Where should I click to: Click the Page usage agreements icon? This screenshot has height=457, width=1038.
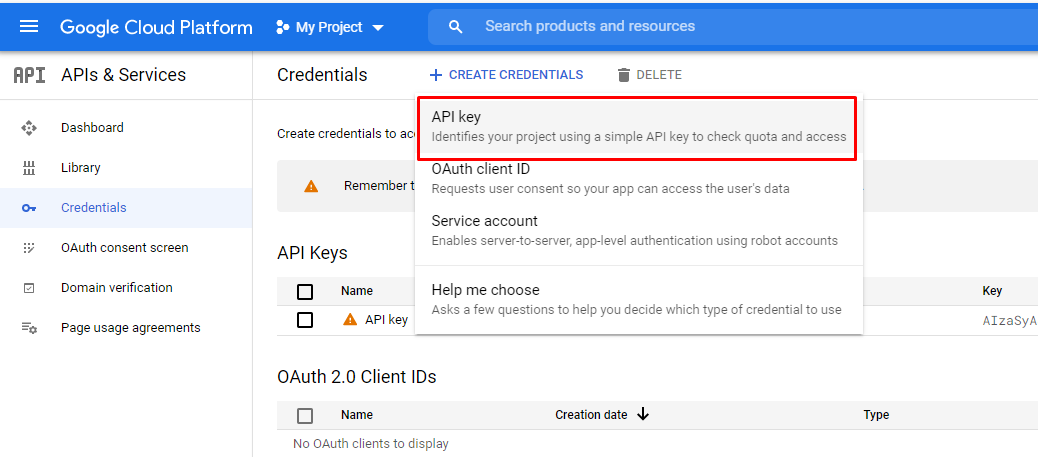(28, 328)
